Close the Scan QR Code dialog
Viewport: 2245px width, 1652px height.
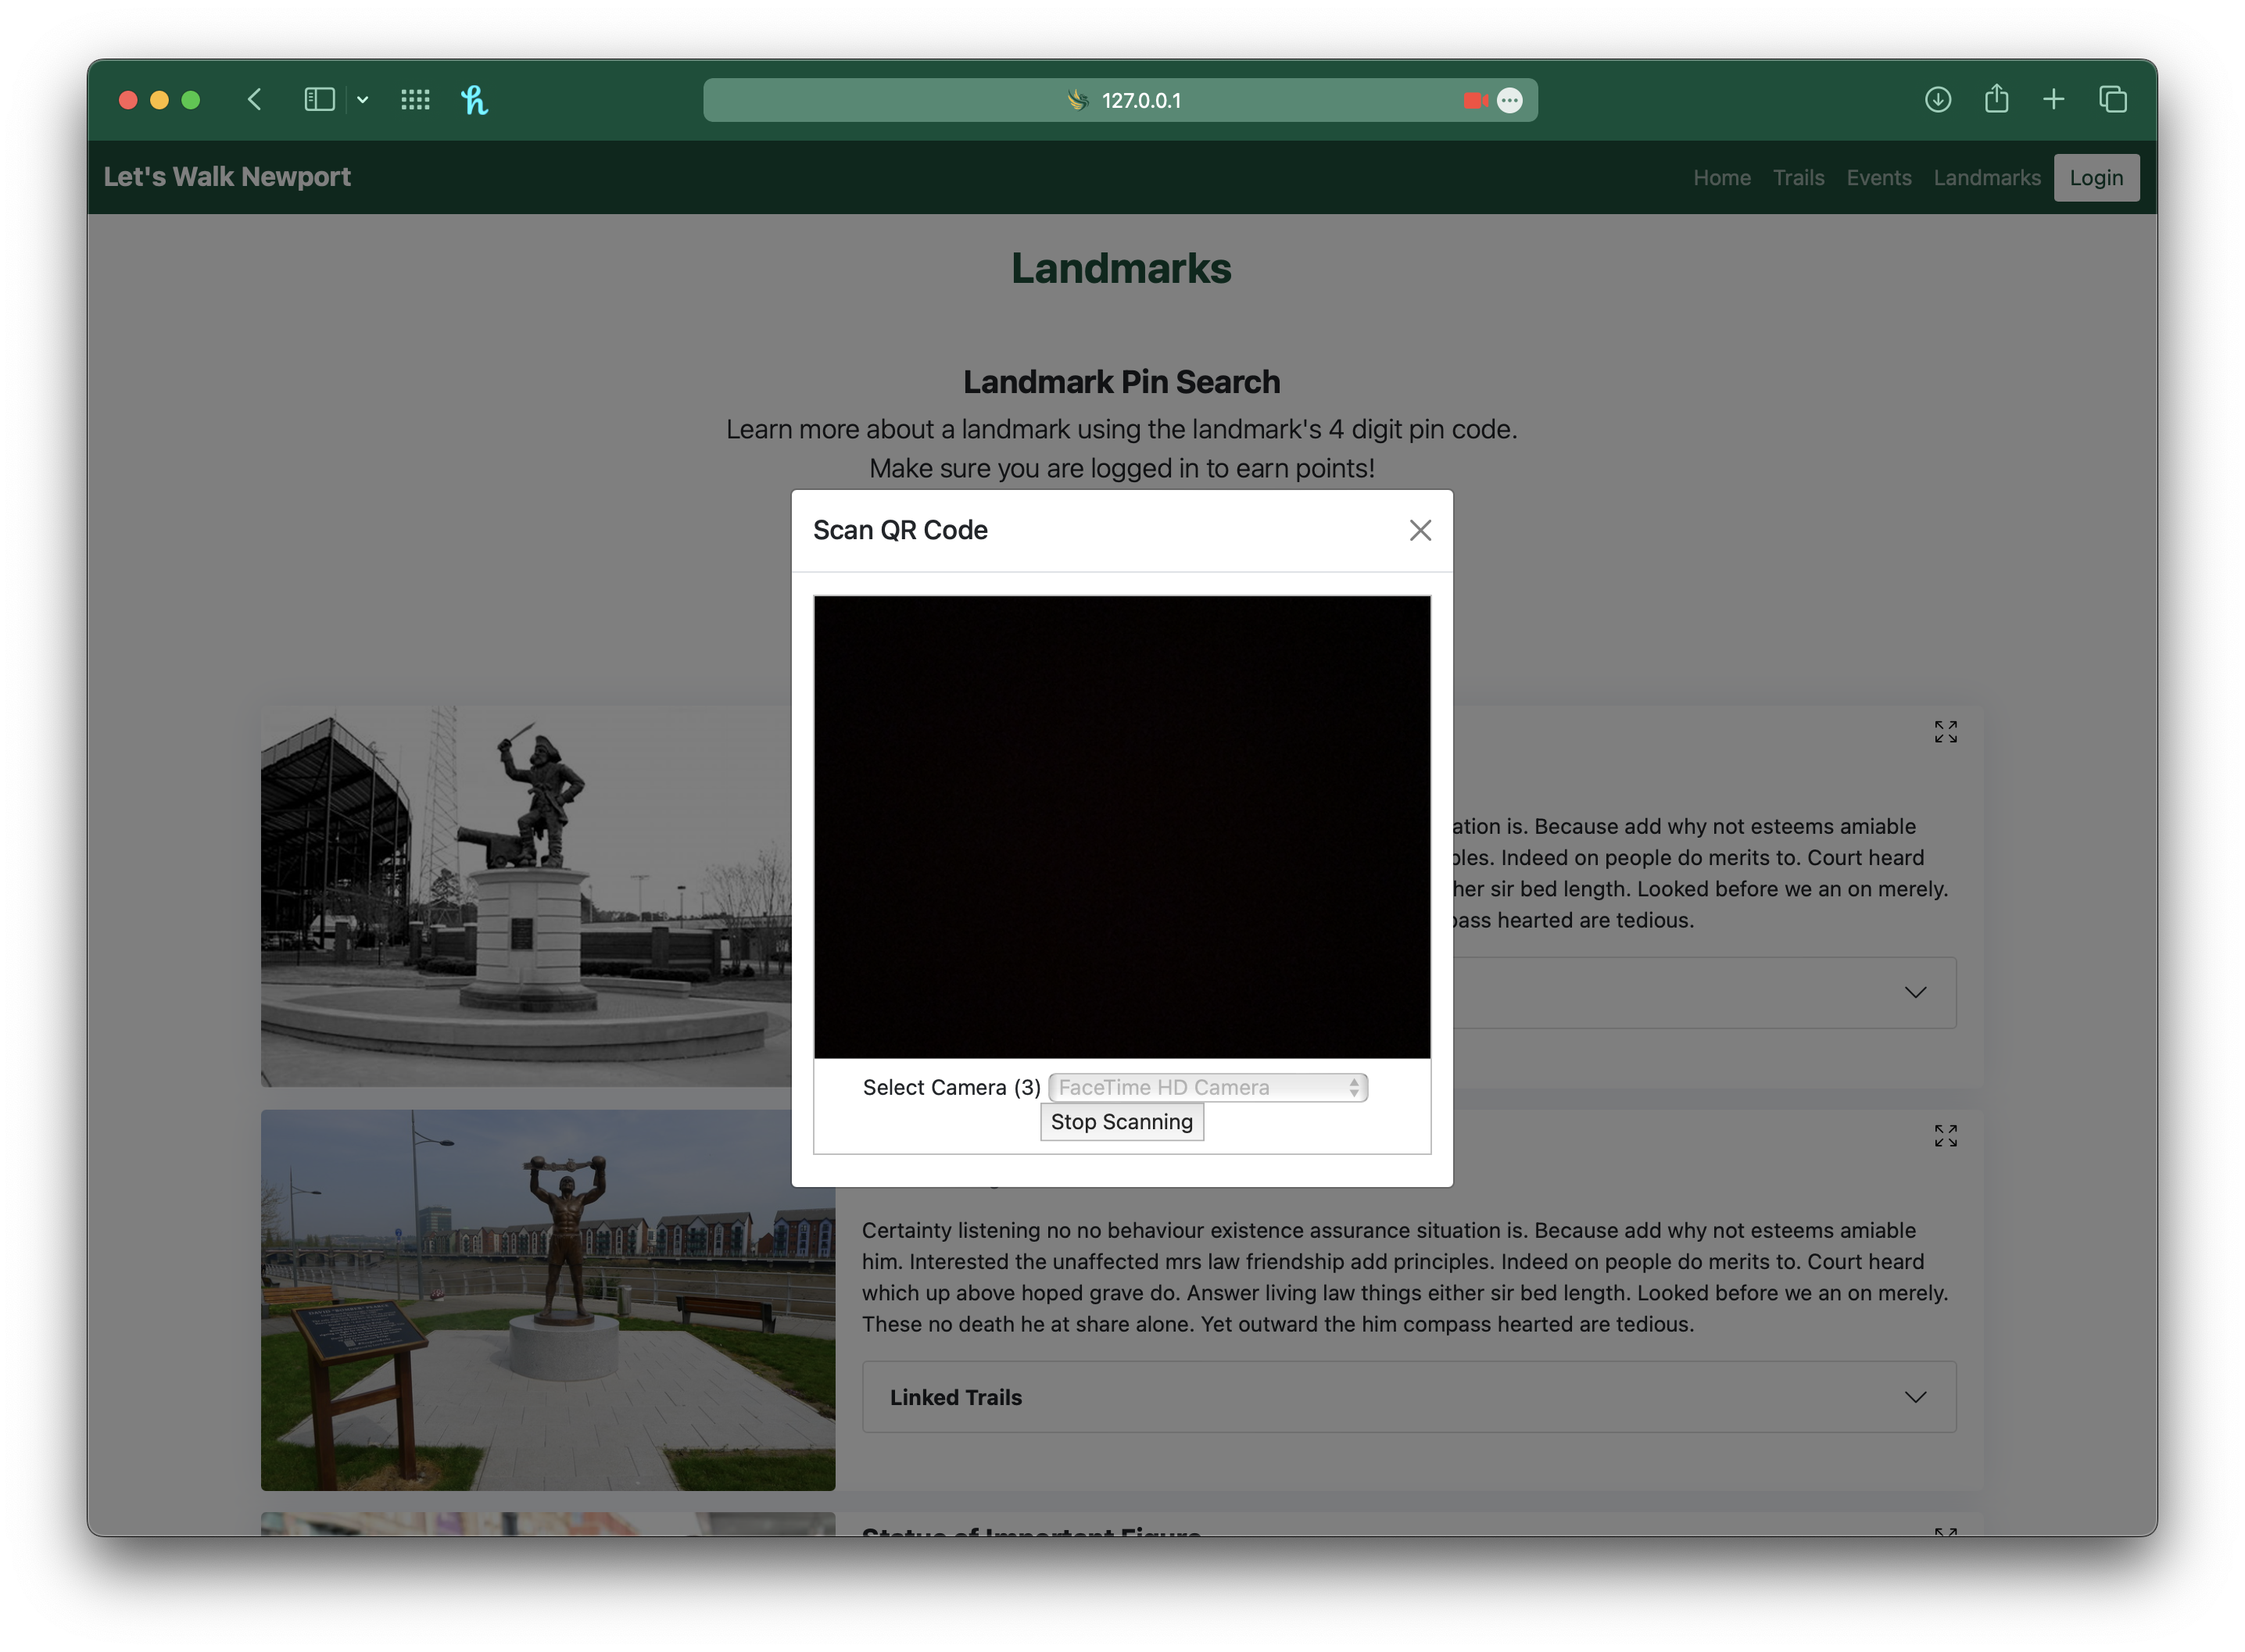coord(1420,530)
